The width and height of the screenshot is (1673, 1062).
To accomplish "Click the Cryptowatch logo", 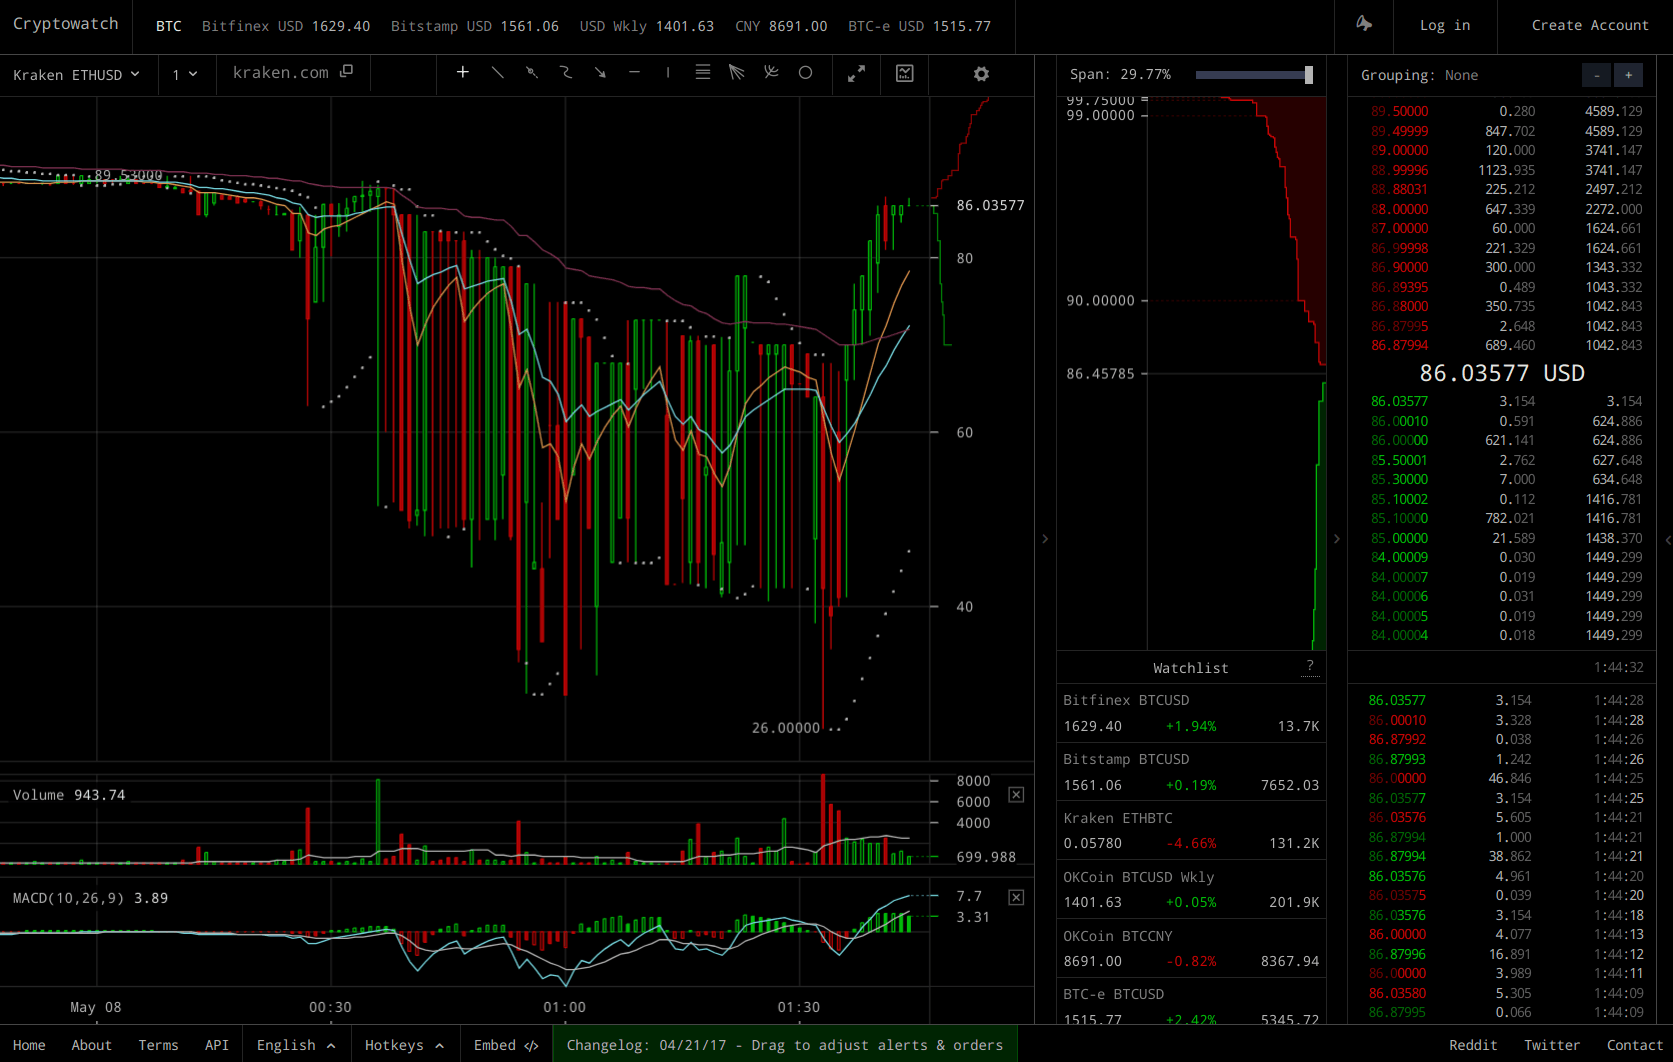I will [x=66, y=24].
